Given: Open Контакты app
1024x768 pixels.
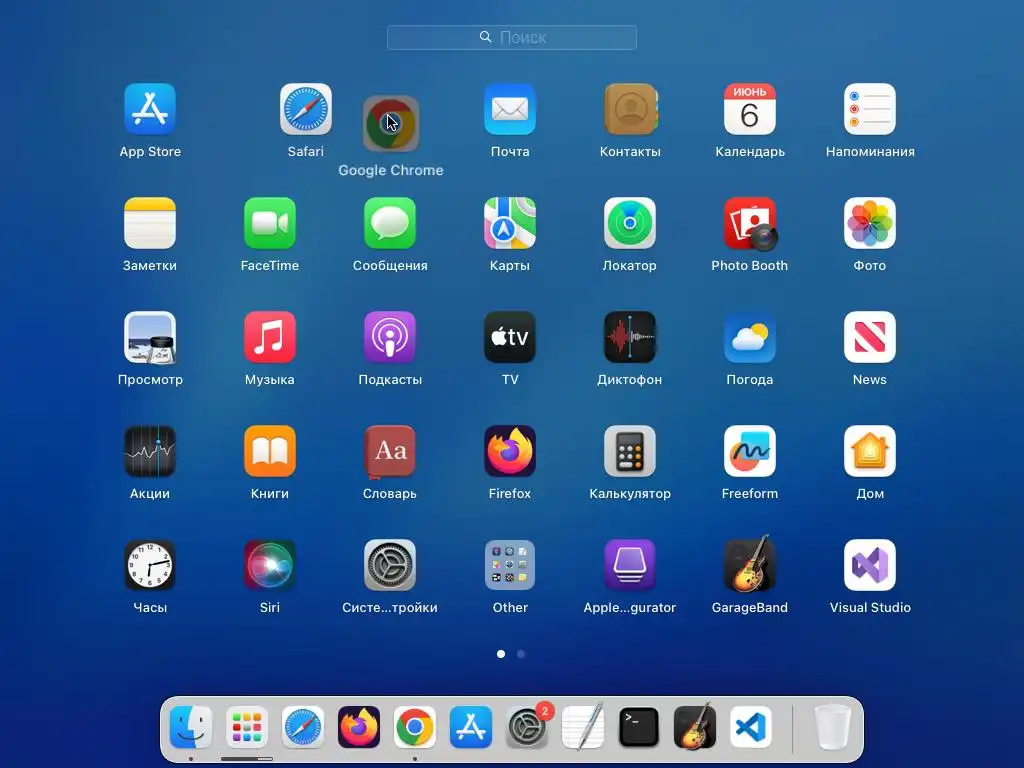Looking at the screenshot, I should [x=630, y=109].
